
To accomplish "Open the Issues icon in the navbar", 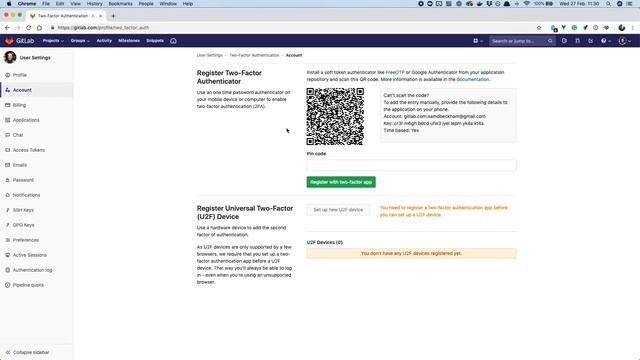I will [x=564, y=41].
